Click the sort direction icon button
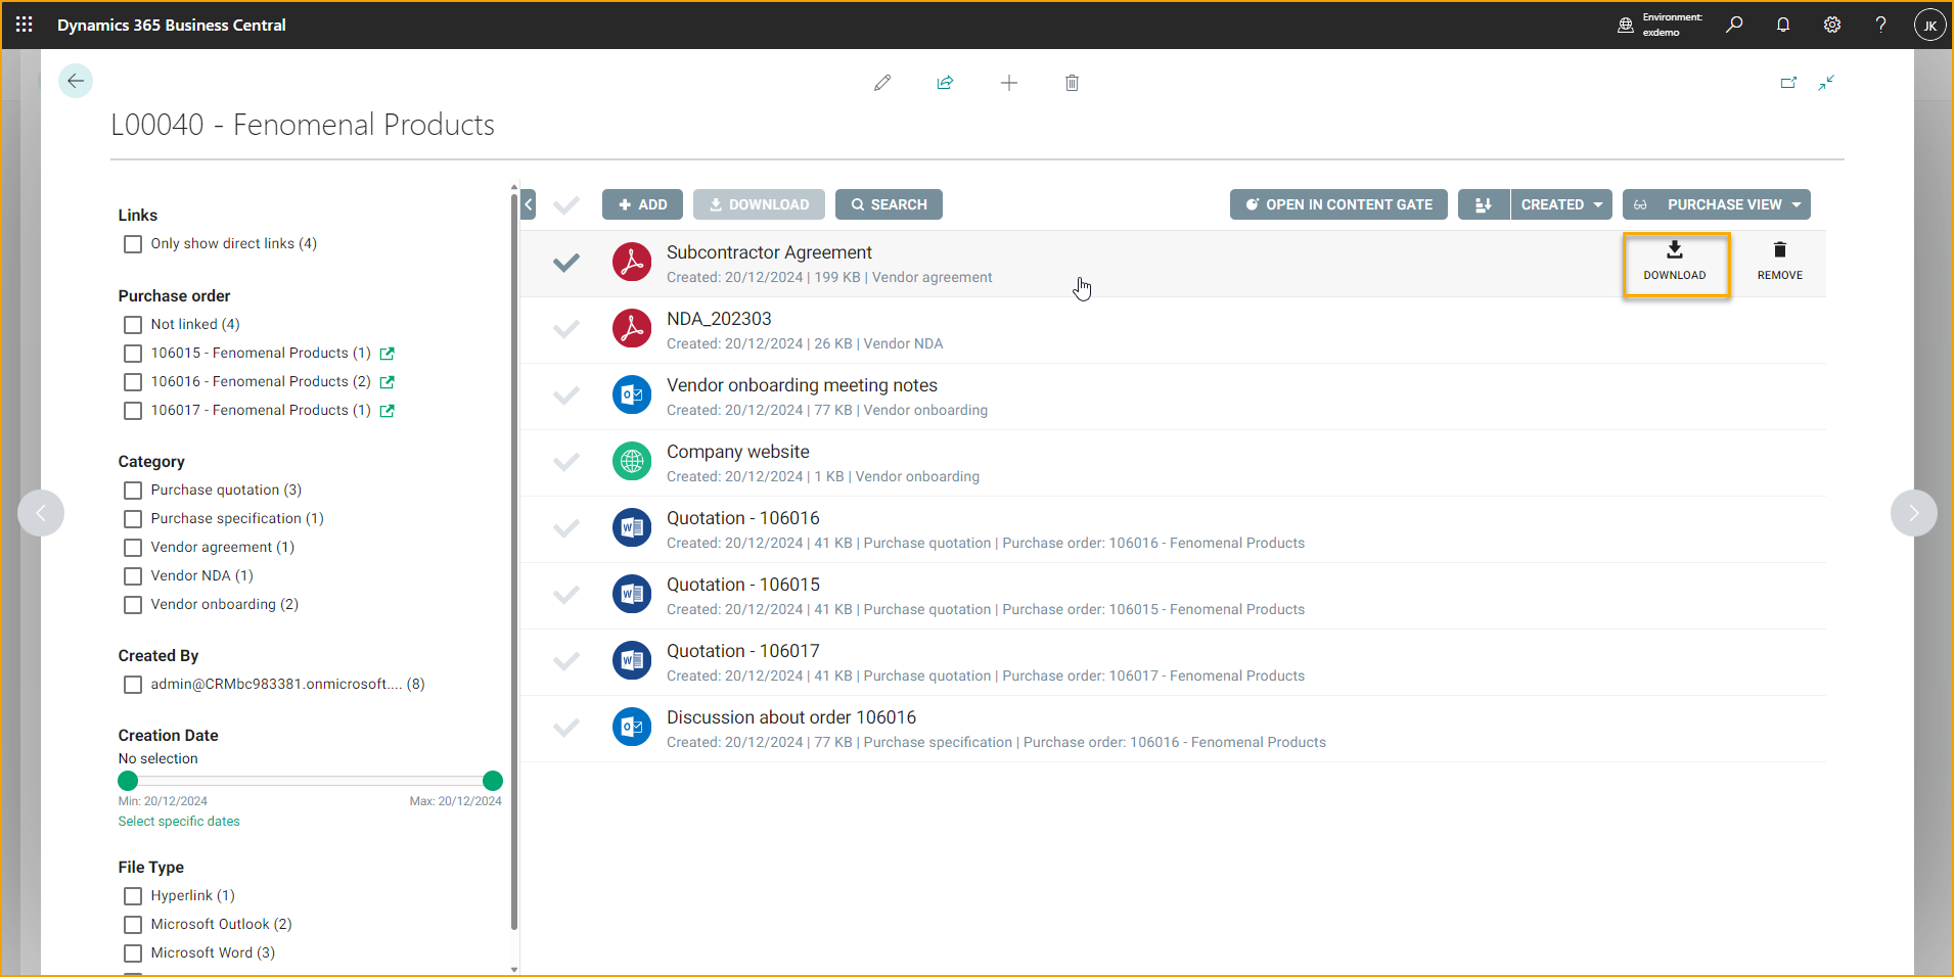The height and width of the screenshot is (977, 1954). [x=1483, y=205]
